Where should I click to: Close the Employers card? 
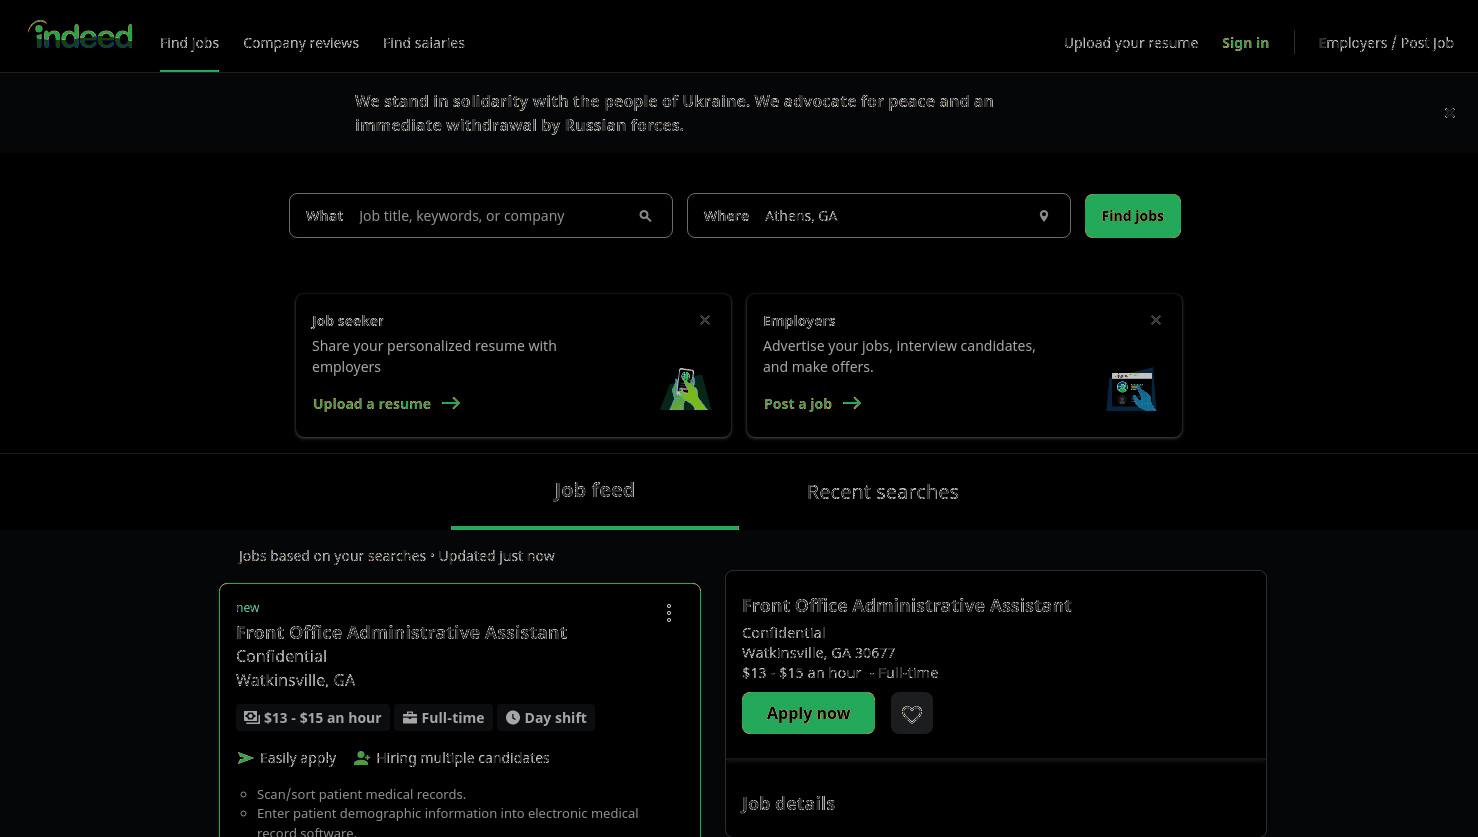(1156, 320)
